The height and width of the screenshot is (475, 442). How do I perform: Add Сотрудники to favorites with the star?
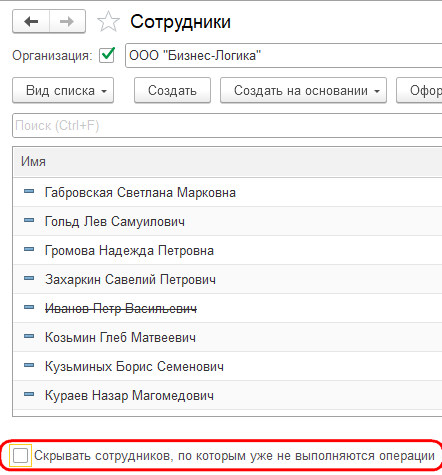(108, 22)
